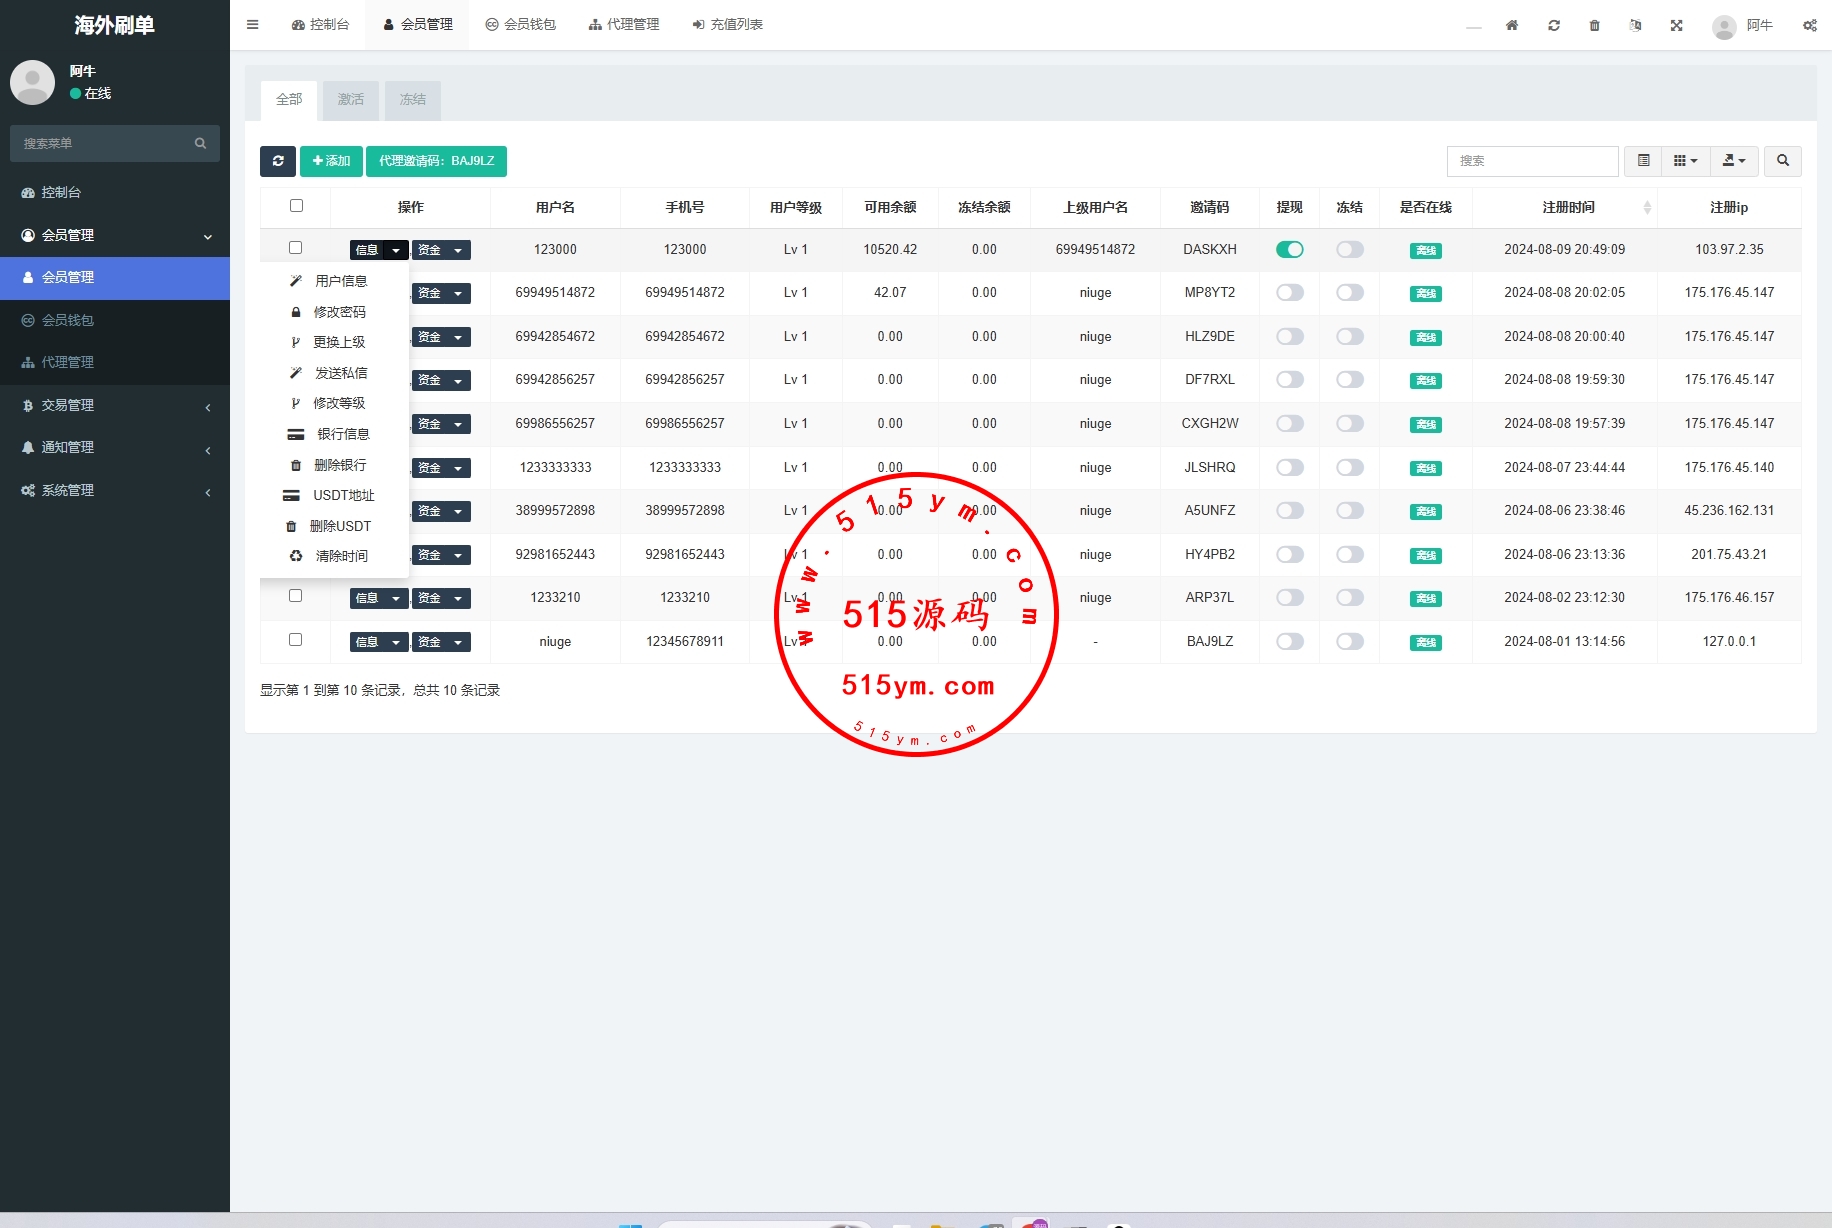Click the home icon in top bar
This screenshot has height=1228, width=1832.
coord(1512,25)
